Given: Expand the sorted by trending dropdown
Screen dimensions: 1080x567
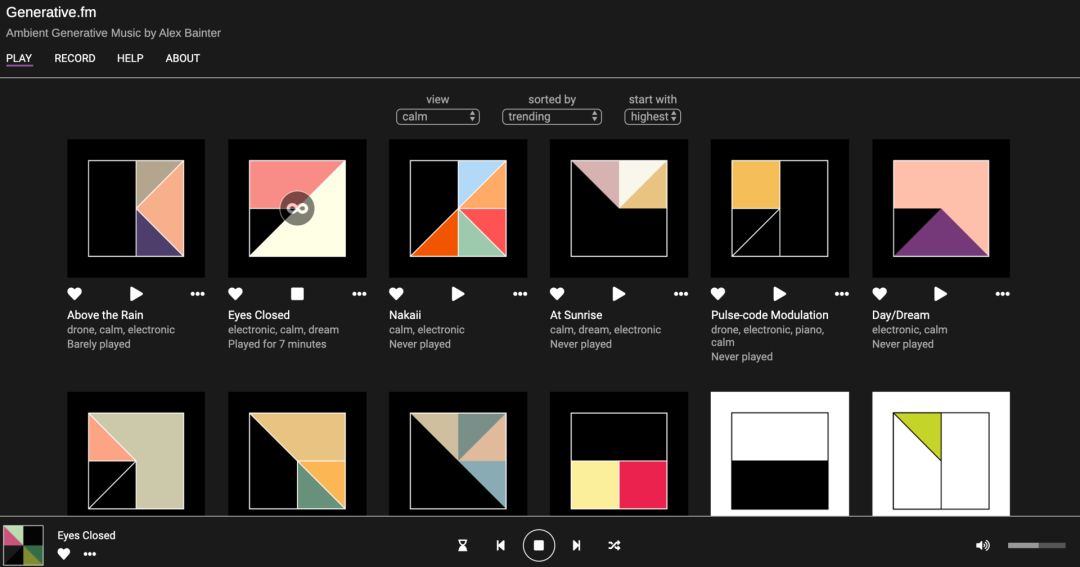Looking at the screenshot, I should click(x=552, y=117).
